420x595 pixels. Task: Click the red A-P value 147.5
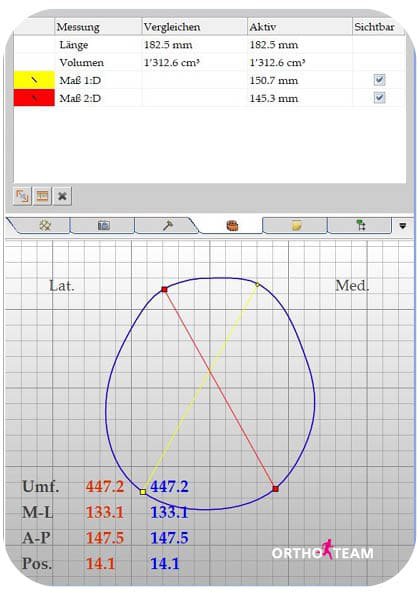click(x=105, y=538)
